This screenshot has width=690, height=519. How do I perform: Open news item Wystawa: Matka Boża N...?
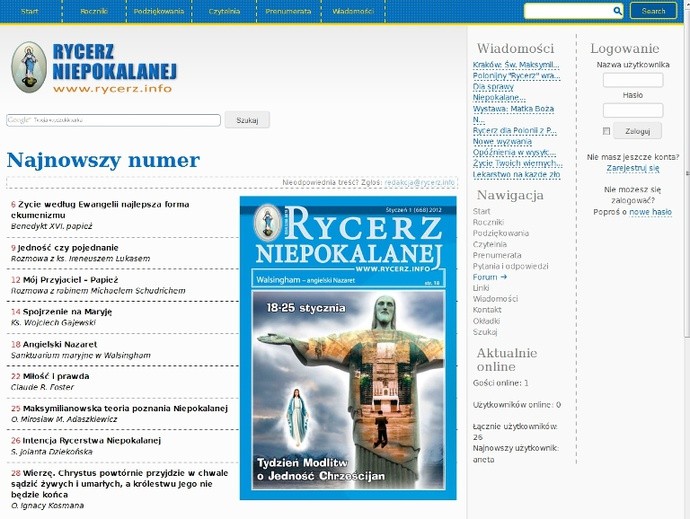coord(513,114)
